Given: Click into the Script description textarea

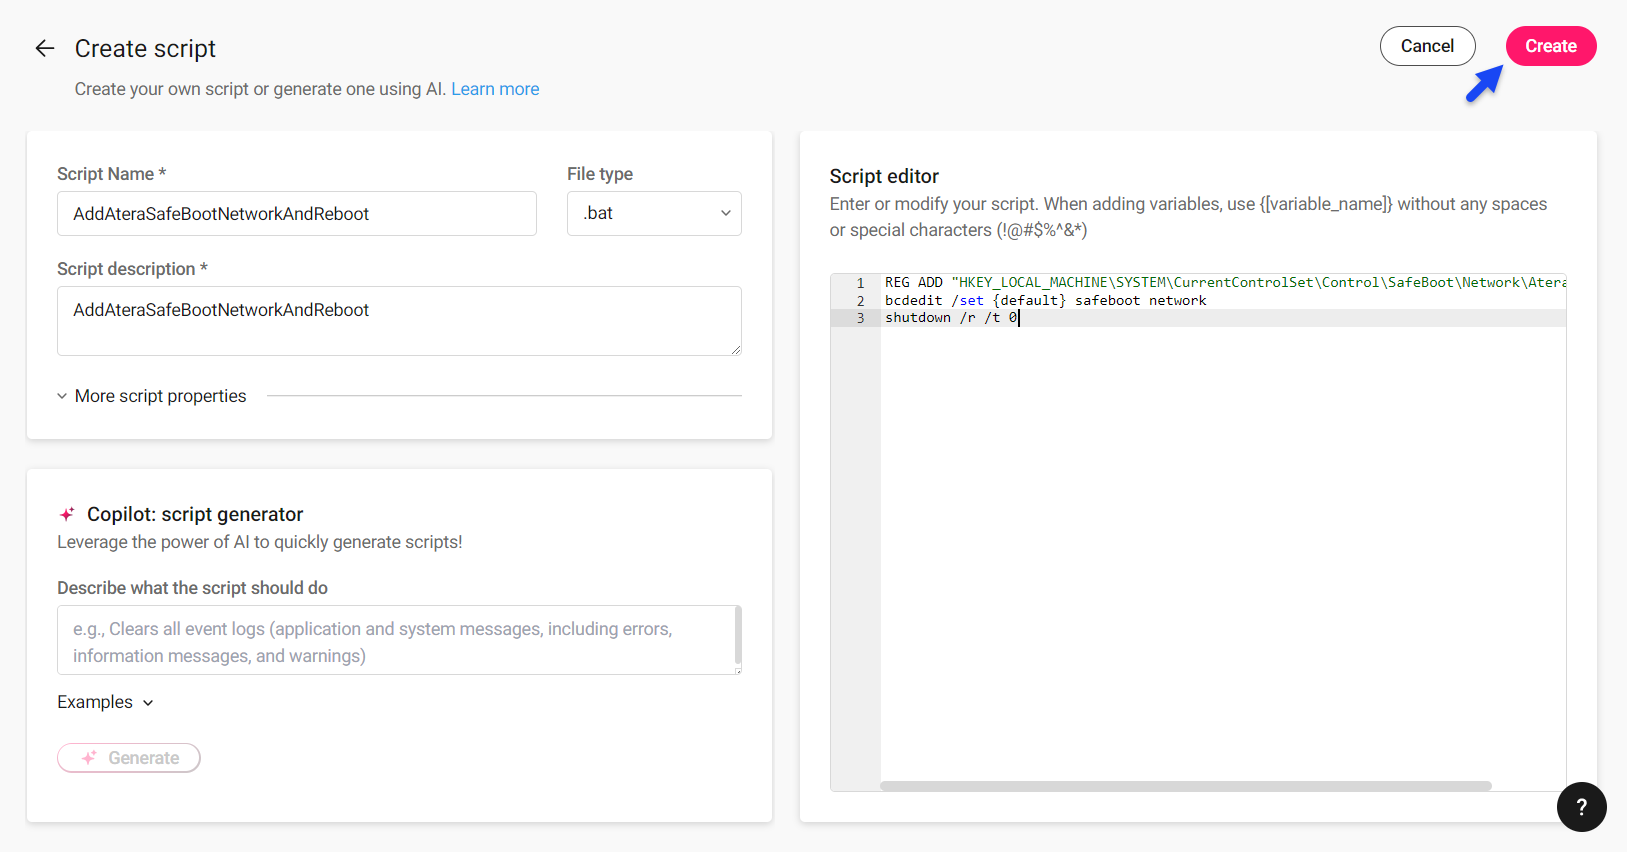Looking at the screenshot, I should [399, 321].
